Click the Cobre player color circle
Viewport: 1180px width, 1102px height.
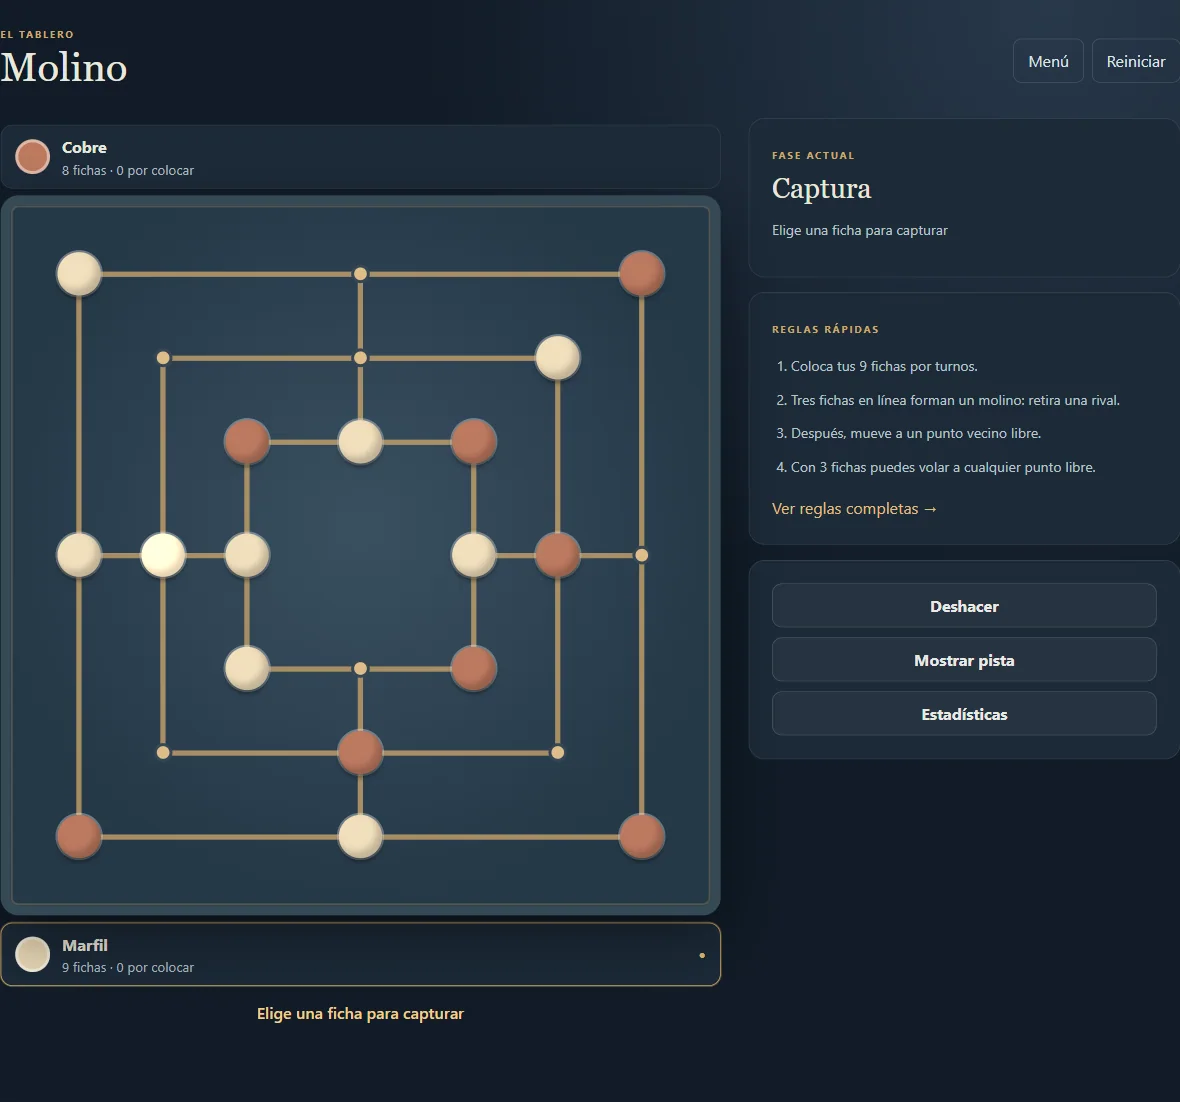32,157
